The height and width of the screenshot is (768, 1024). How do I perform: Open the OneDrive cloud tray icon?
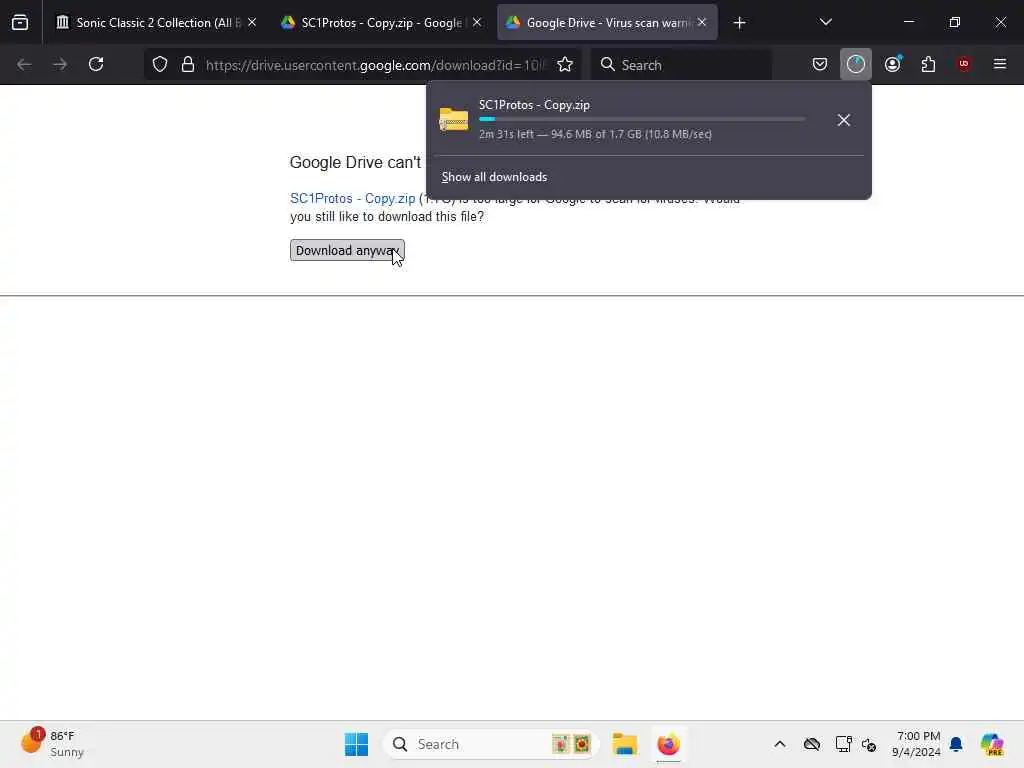[x=812, y=744]
